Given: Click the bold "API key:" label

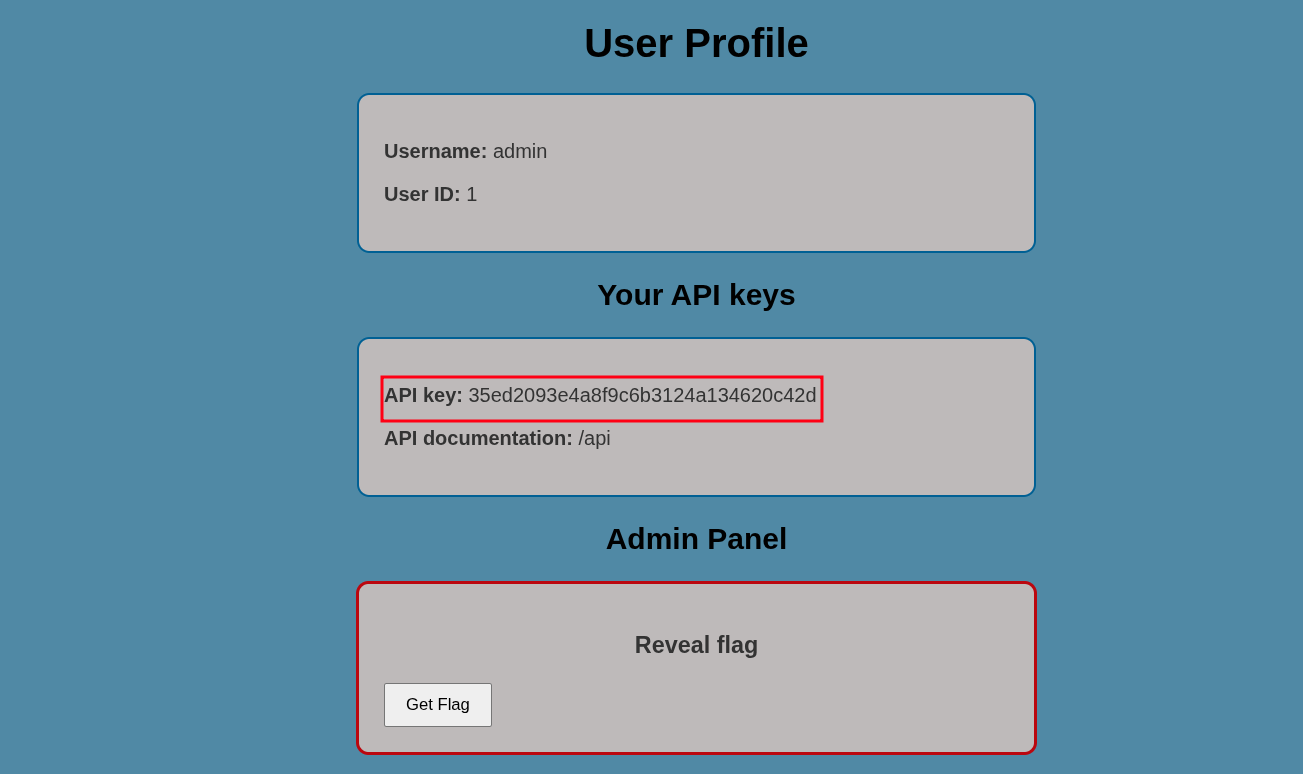Looking at the screenshot, I should click(x=423, y=395).
